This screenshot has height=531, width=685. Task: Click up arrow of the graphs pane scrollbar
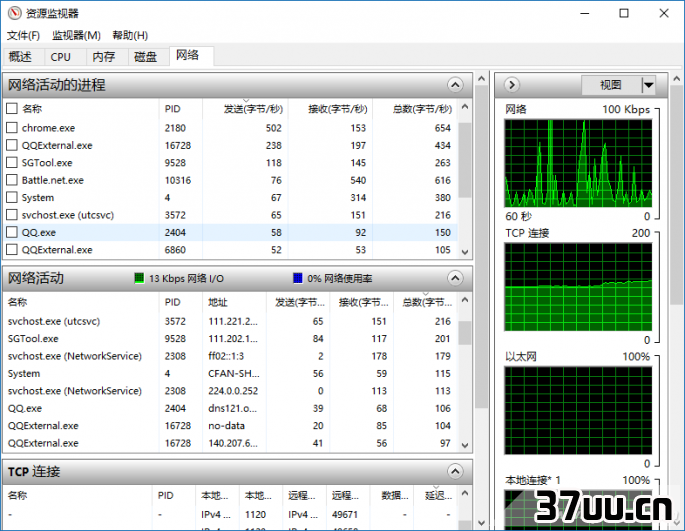click(x=677, y=79)
